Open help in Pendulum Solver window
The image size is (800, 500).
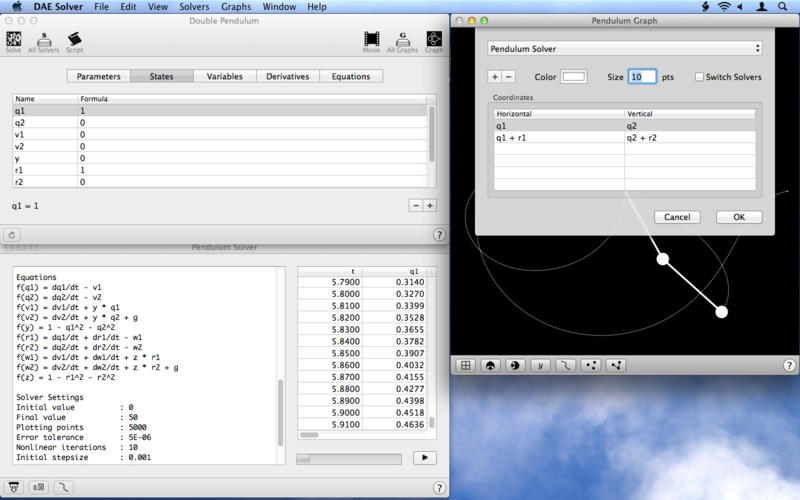pos(439,487)
